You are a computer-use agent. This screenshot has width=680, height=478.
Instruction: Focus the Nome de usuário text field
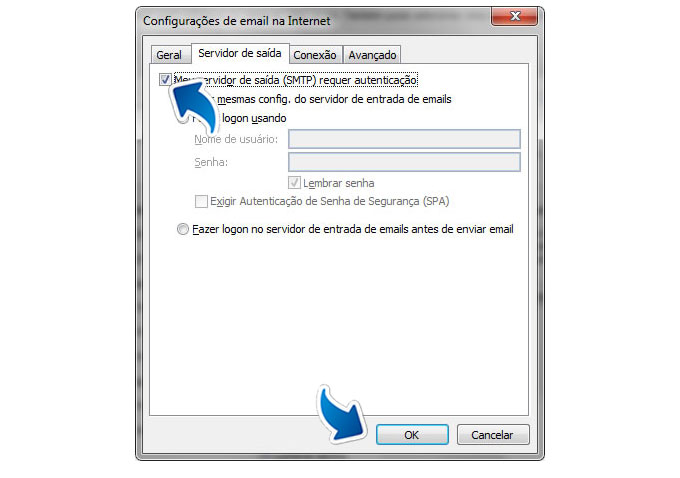pos(404,139)
